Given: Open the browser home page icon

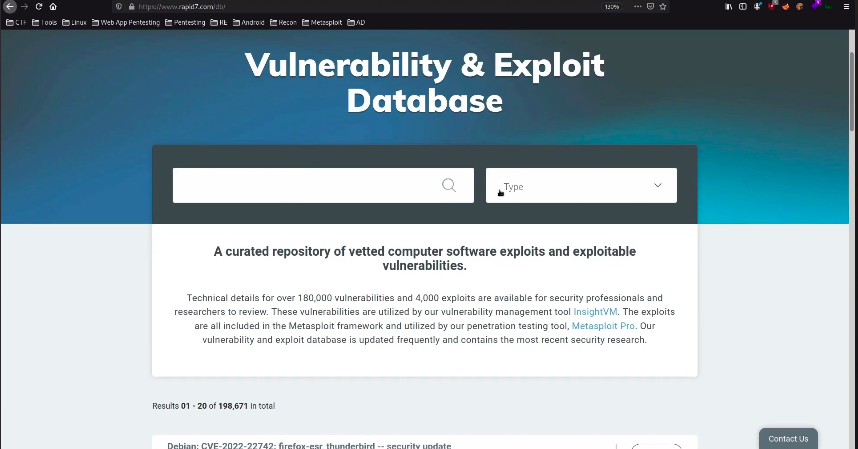Looking at the screenshot, I should tap(53, 6).
